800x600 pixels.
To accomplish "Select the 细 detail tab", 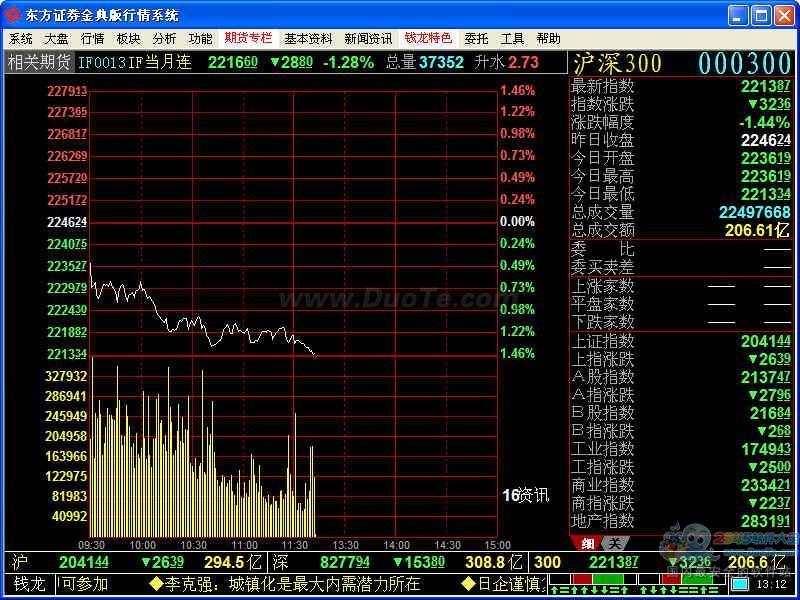I will 587,544.
